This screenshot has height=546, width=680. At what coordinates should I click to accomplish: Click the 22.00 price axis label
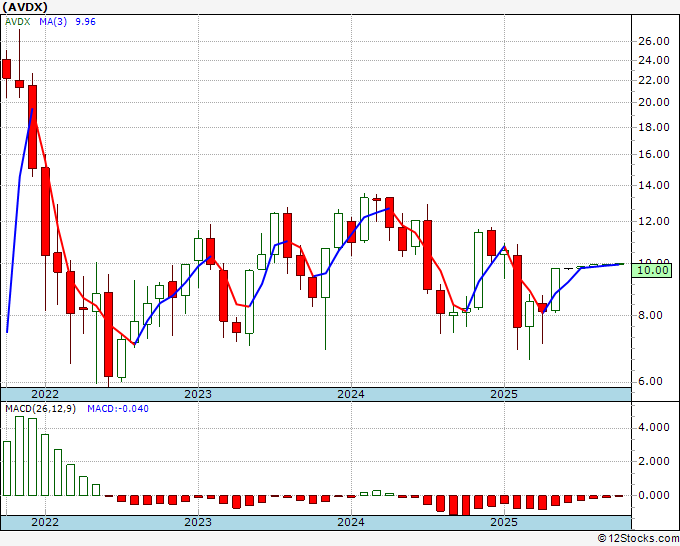click(x=654, y=80)
